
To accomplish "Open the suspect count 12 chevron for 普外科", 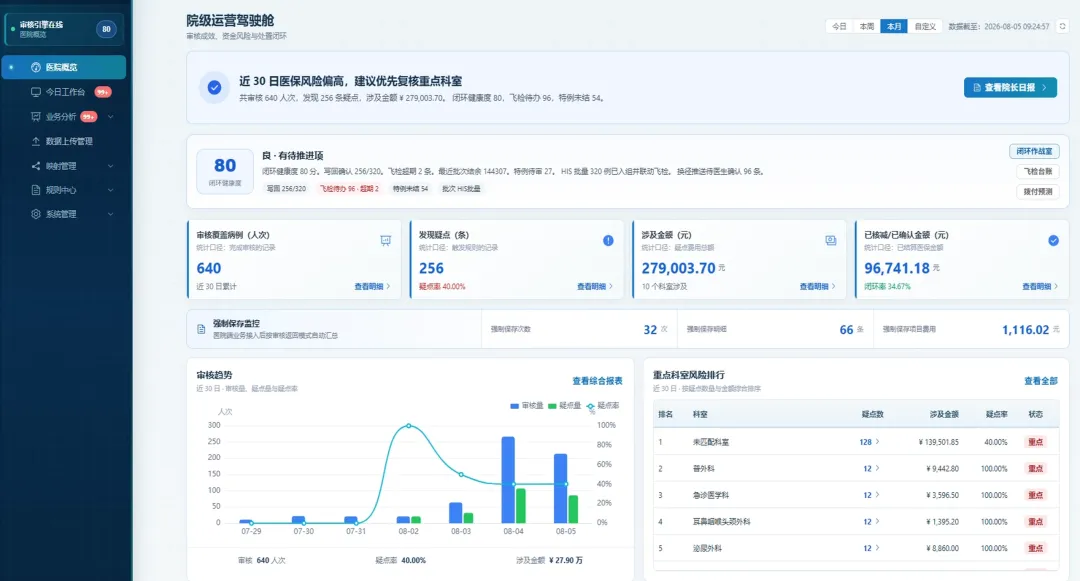I will 877,469.
